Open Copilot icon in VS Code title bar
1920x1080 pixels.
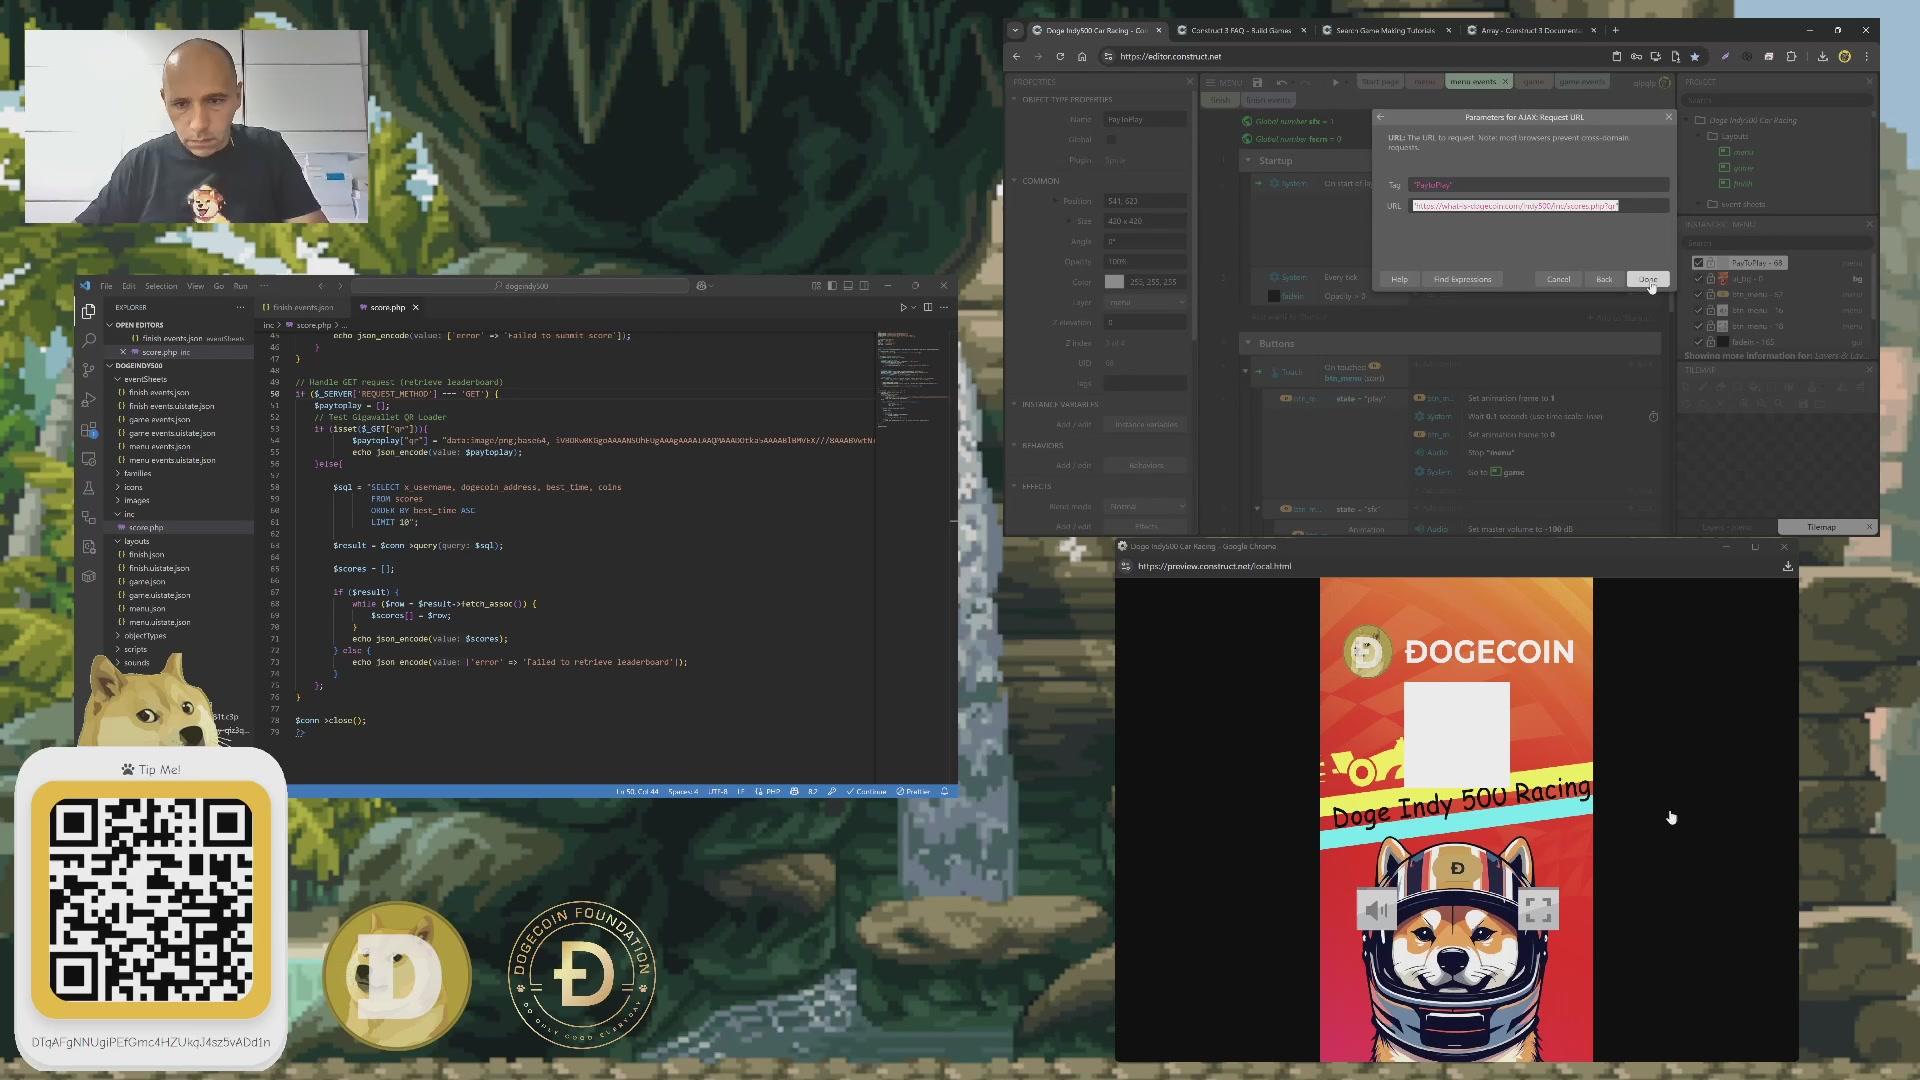click(x=701, y=286)
